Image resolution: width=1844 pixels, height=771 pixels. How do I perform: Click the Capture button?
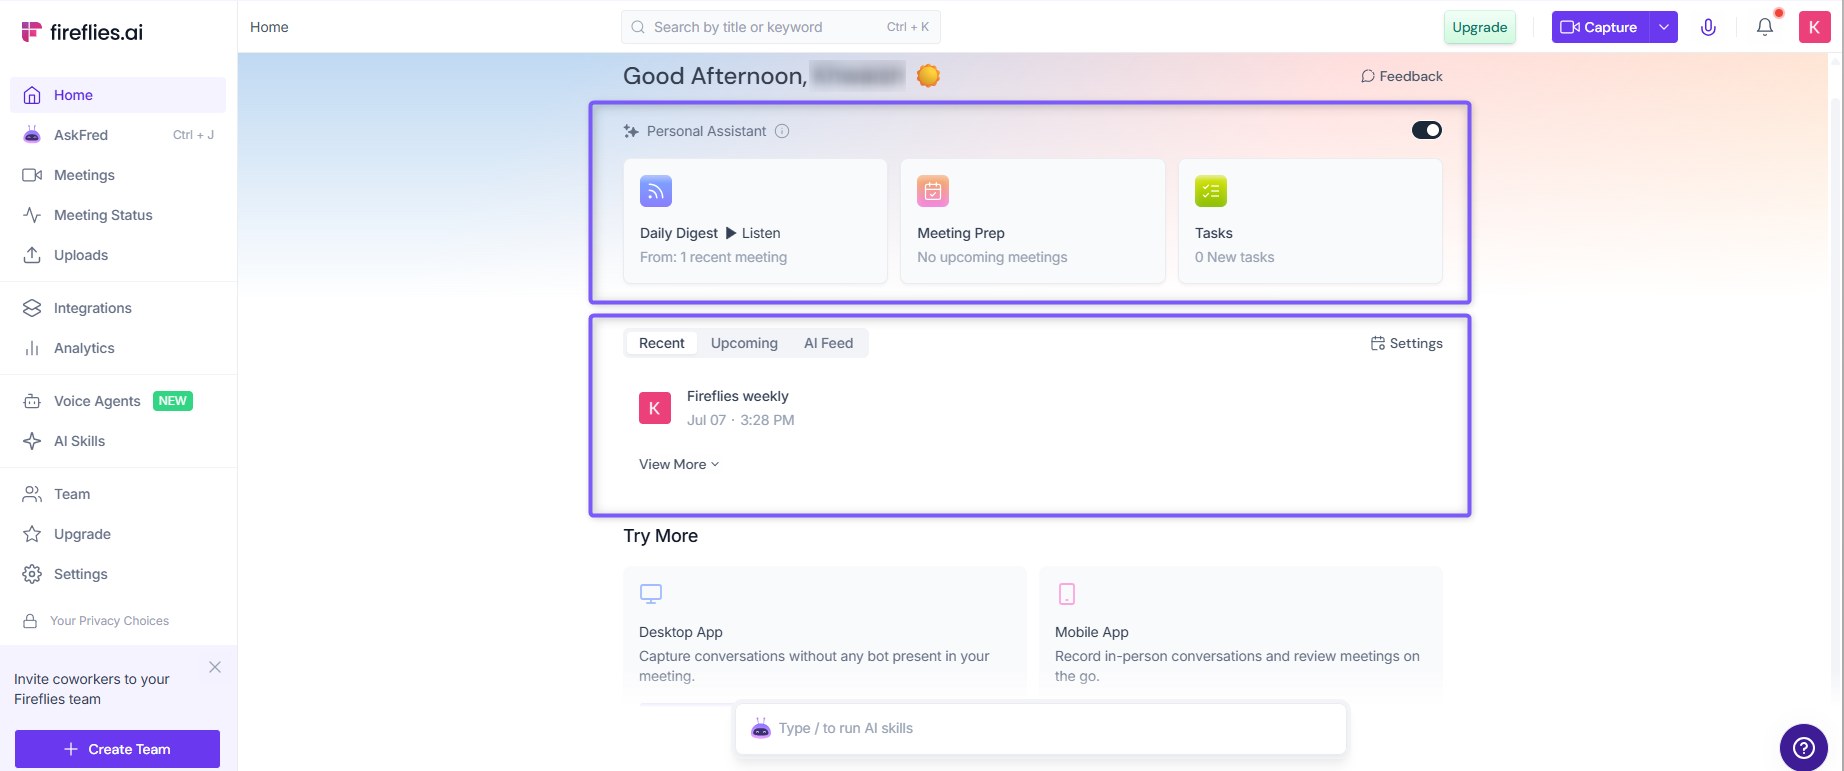(x=1600, y=27)
